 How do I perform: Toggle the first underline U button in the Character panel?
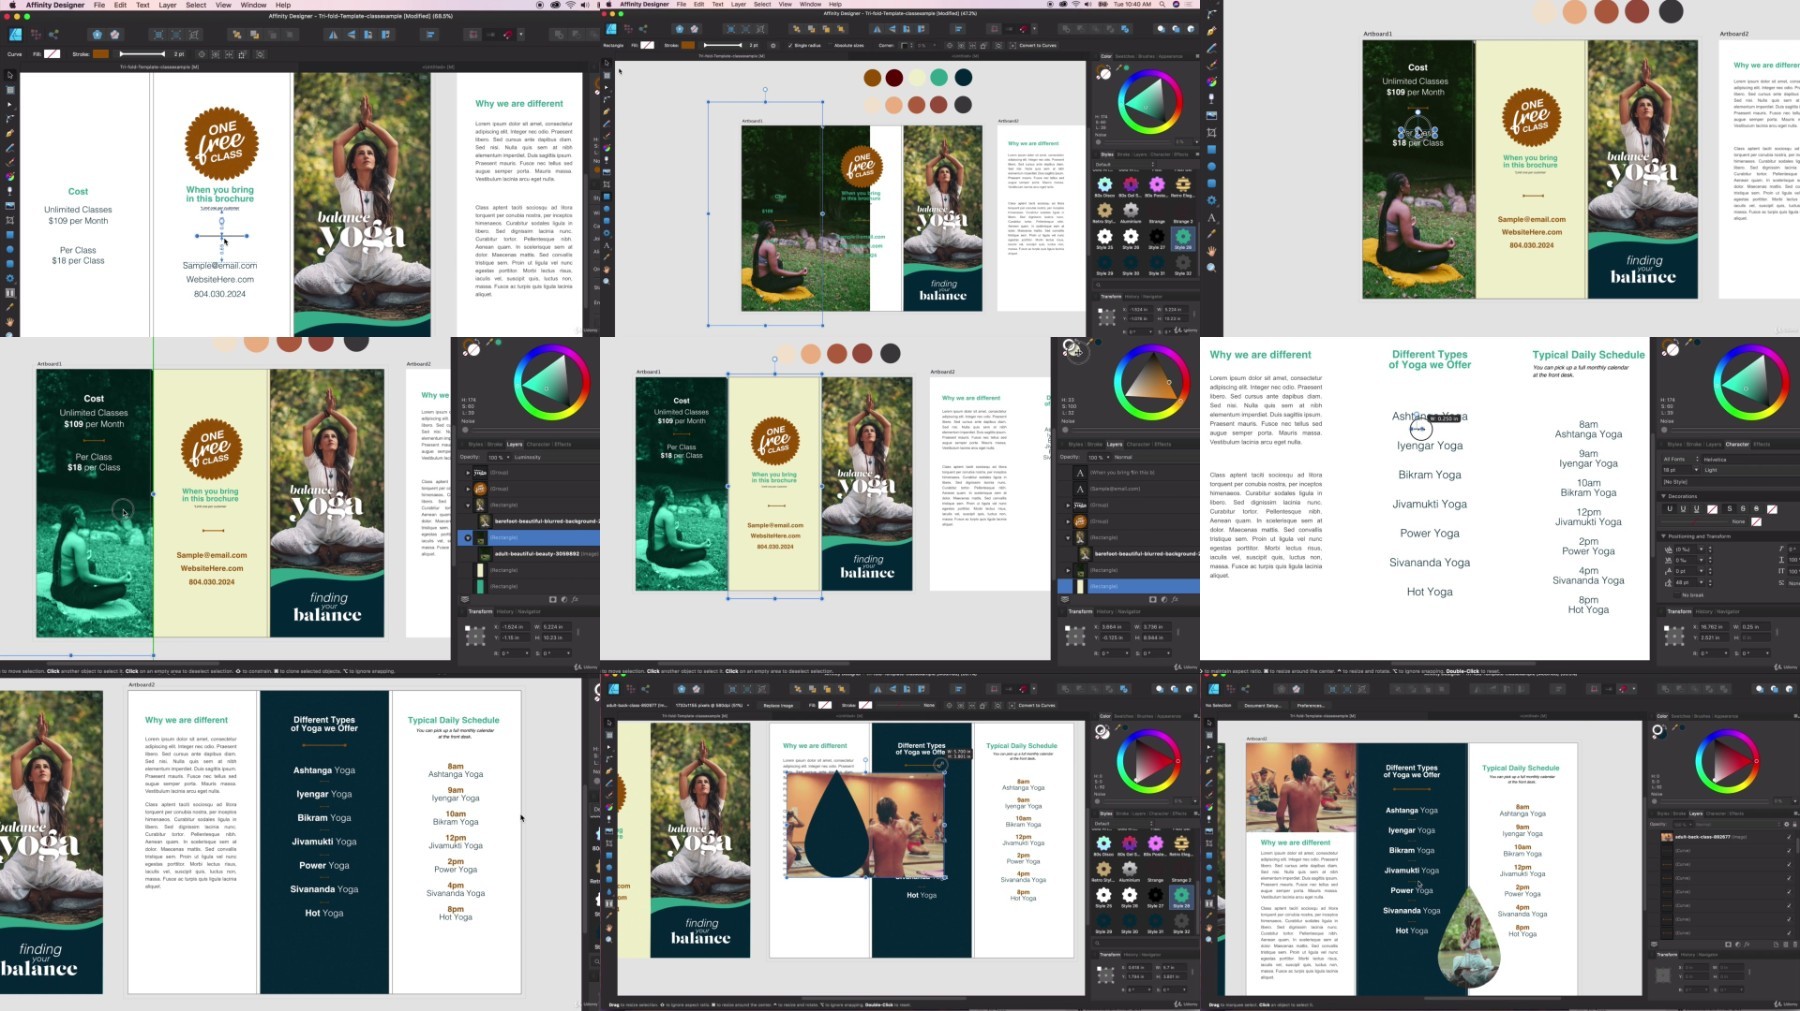(1669, 508)
